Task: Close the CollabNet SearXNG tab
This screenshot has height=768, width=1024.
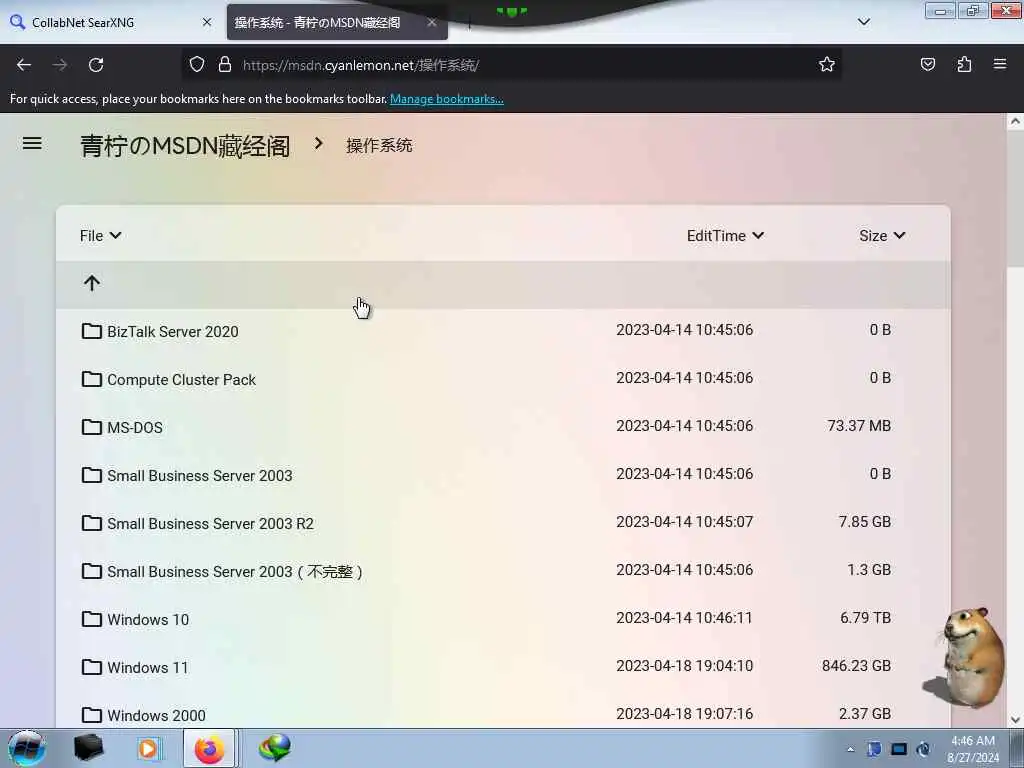Action: tap(207, 22)
